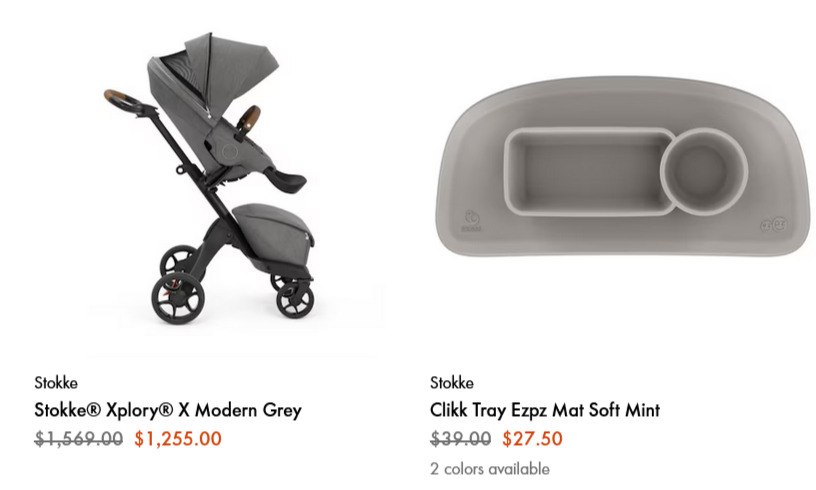Click the Clikk Tray Ezpz Mat Soft Mint title
Image resolution: width=816 pixels, height=490 pixels.
point(545,410)
